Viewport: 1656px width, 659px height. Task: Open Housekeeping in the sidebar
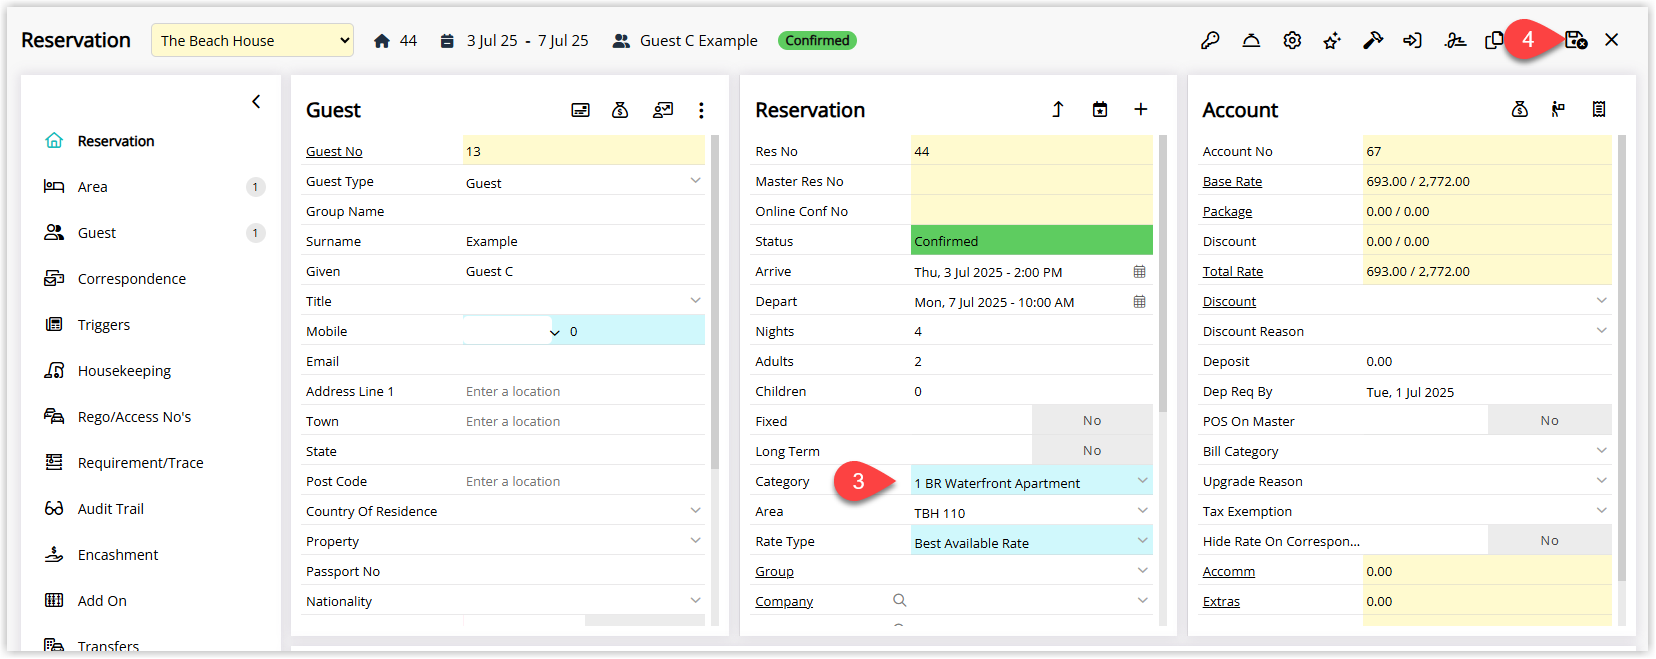click(124, 371)
